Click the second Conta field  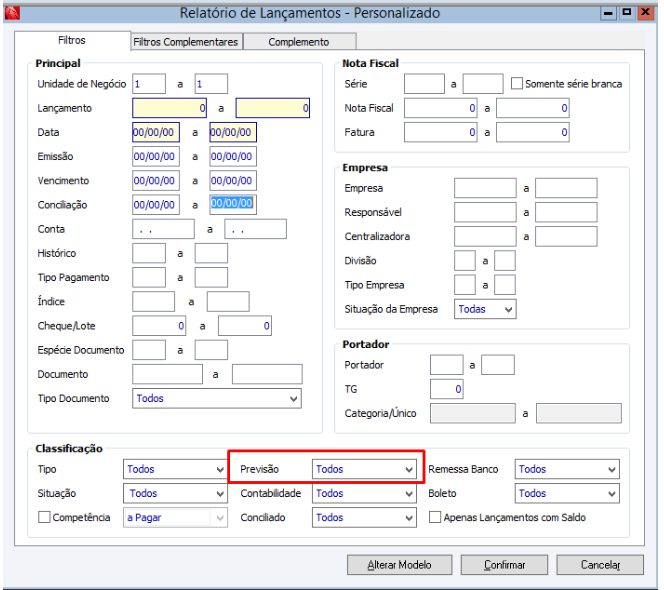coord(255,229)
